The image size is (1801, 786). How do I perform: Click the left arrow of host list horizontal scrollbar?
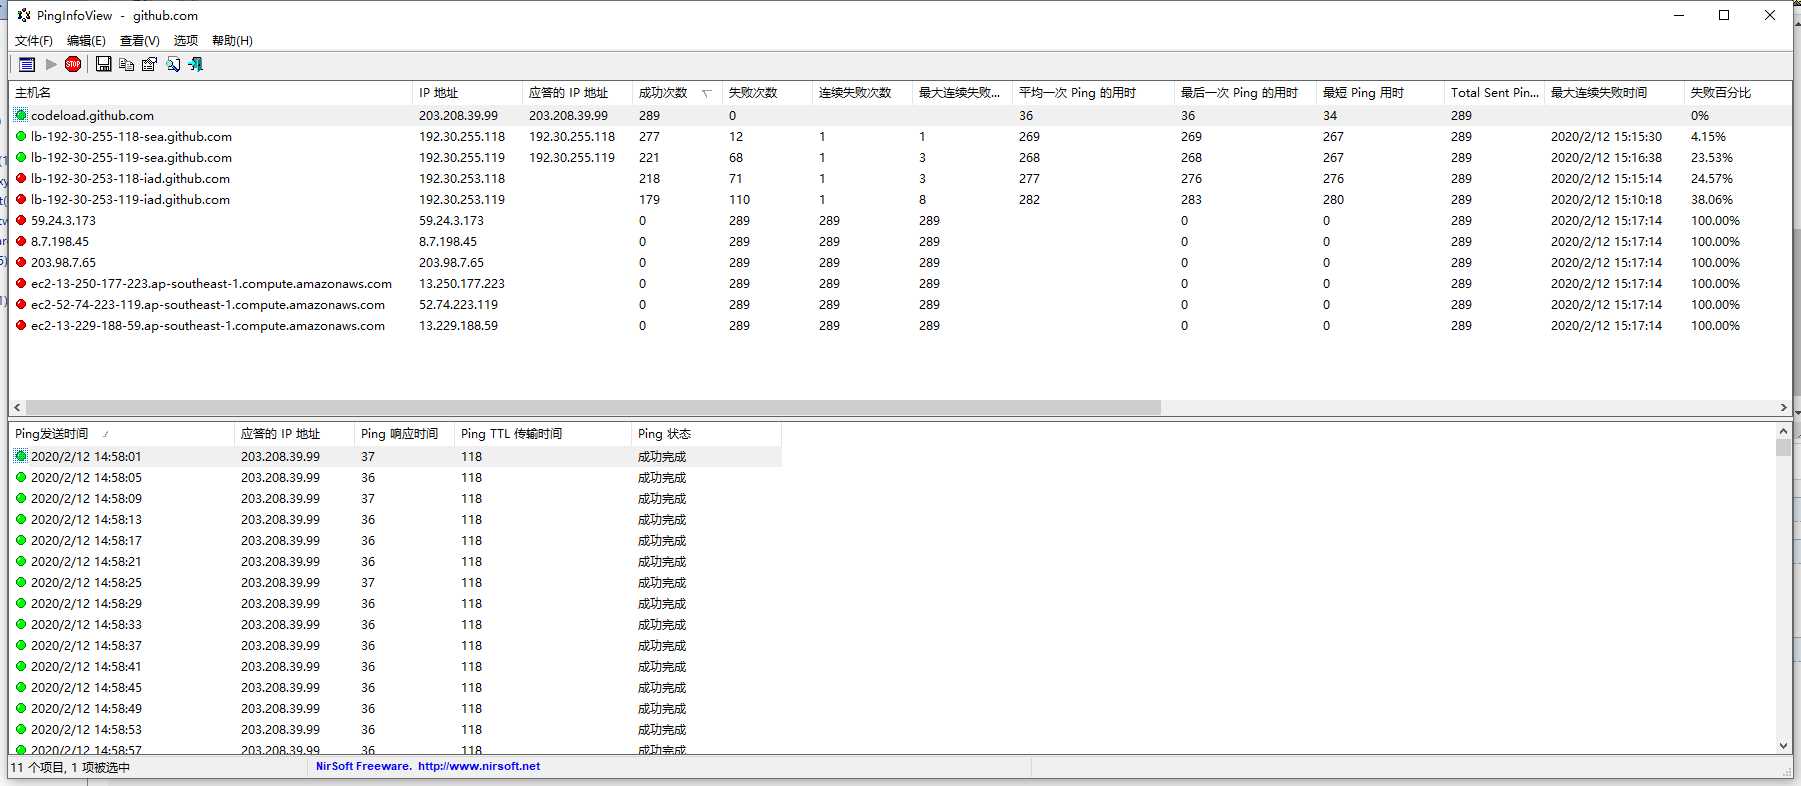tap(17, 408)
